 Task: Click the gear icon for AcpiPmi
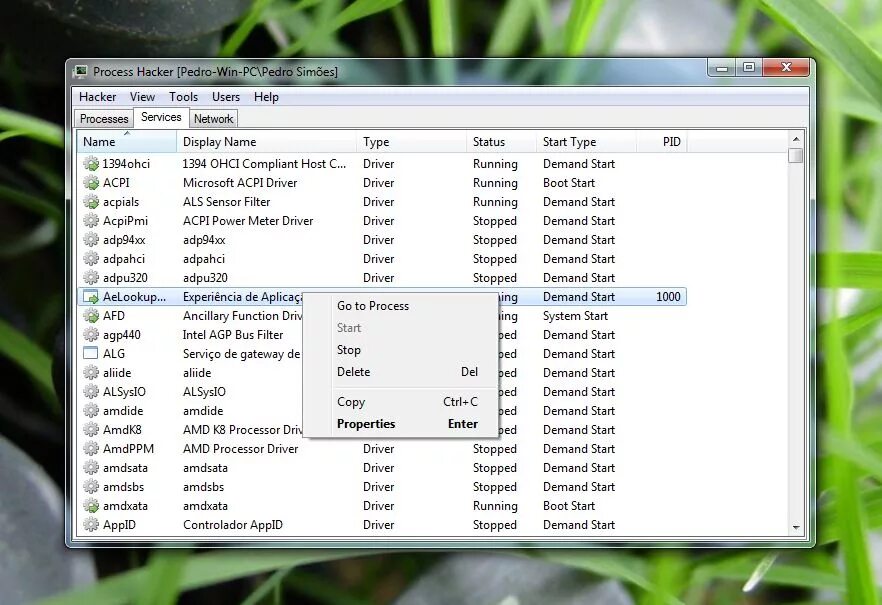point(91,221)
